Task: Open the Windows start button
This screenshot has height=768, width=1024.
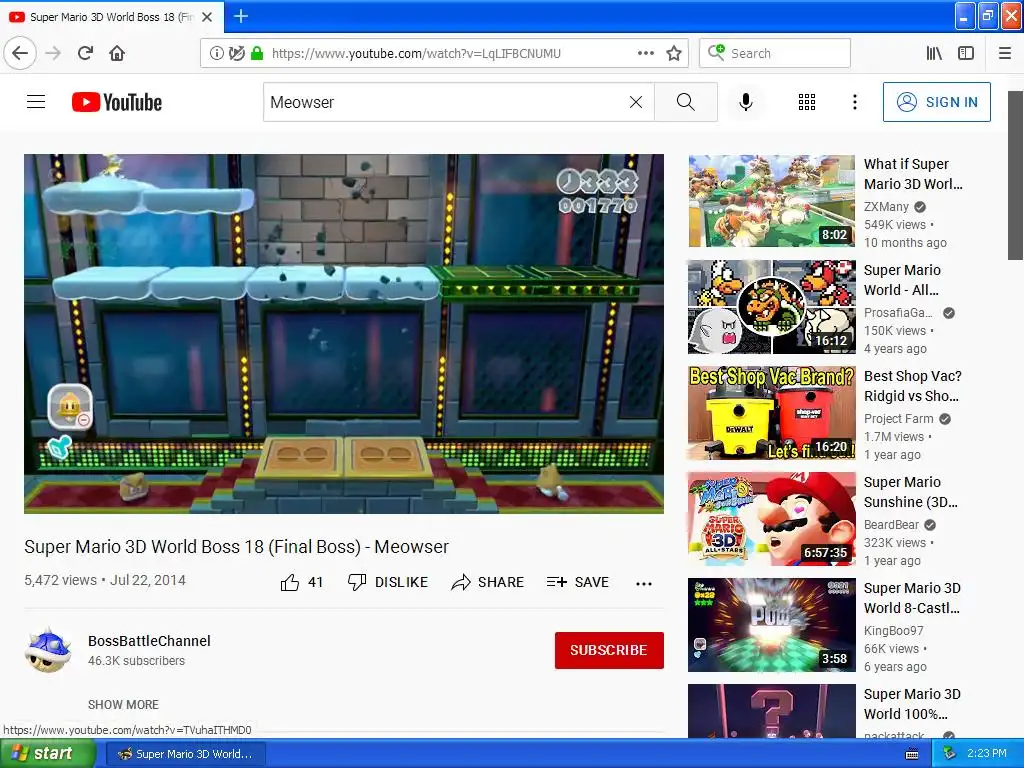Action: [x=47, y=754]
